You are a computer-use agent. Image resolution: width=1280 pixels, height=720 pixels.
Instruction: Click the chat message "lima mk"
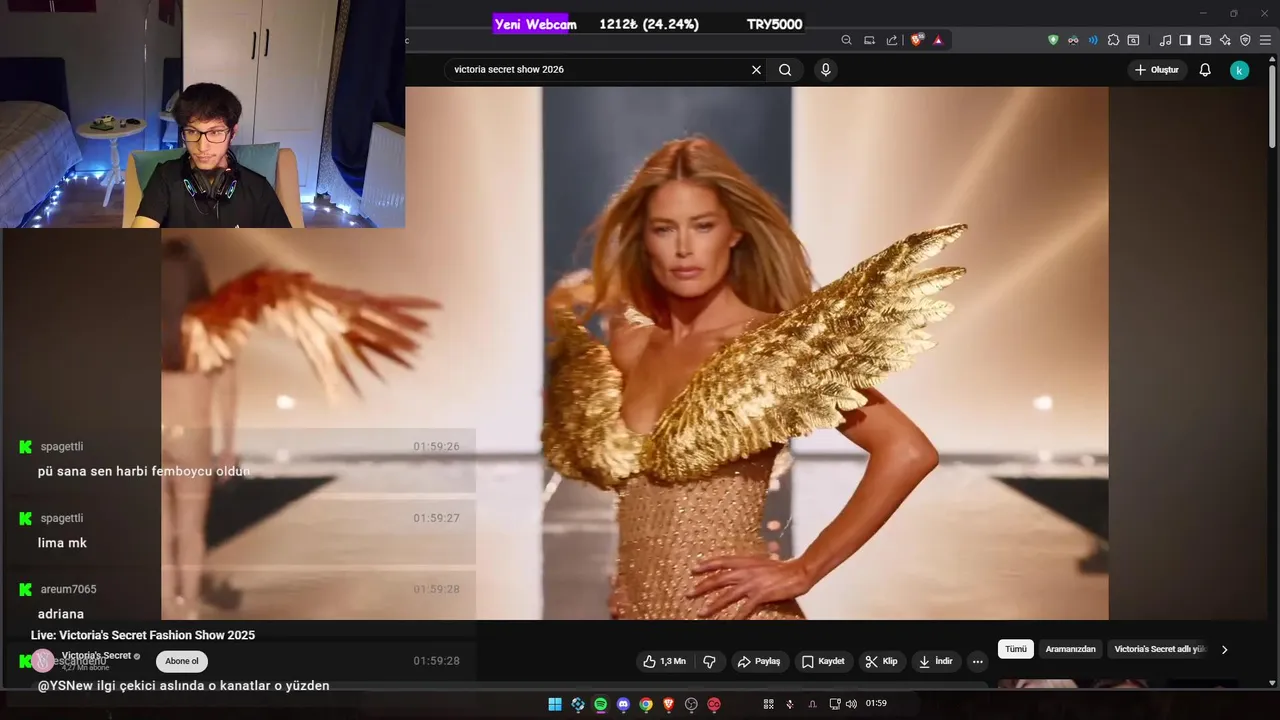62,543
